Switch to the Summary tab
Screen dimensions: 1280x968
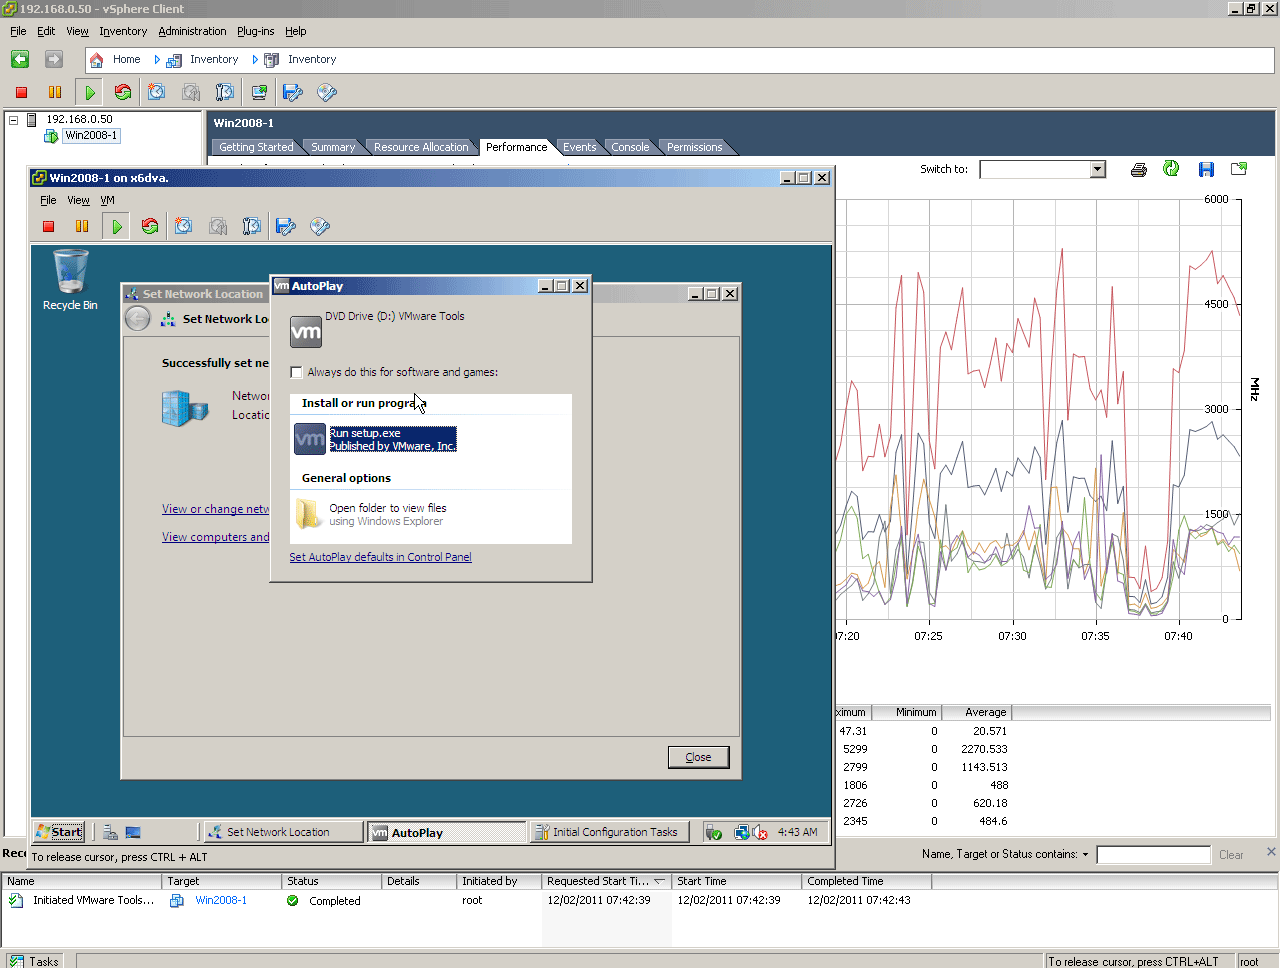332,147
